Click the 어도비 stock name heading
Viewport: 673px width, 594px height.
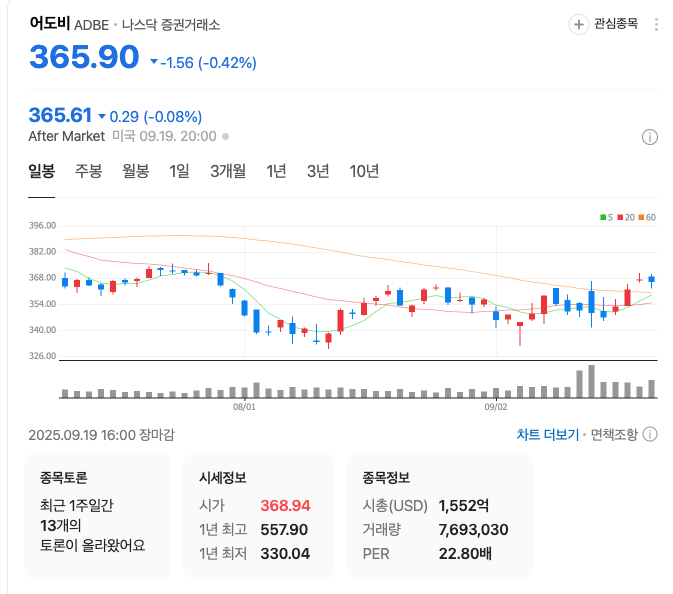[x=50, y=23]
